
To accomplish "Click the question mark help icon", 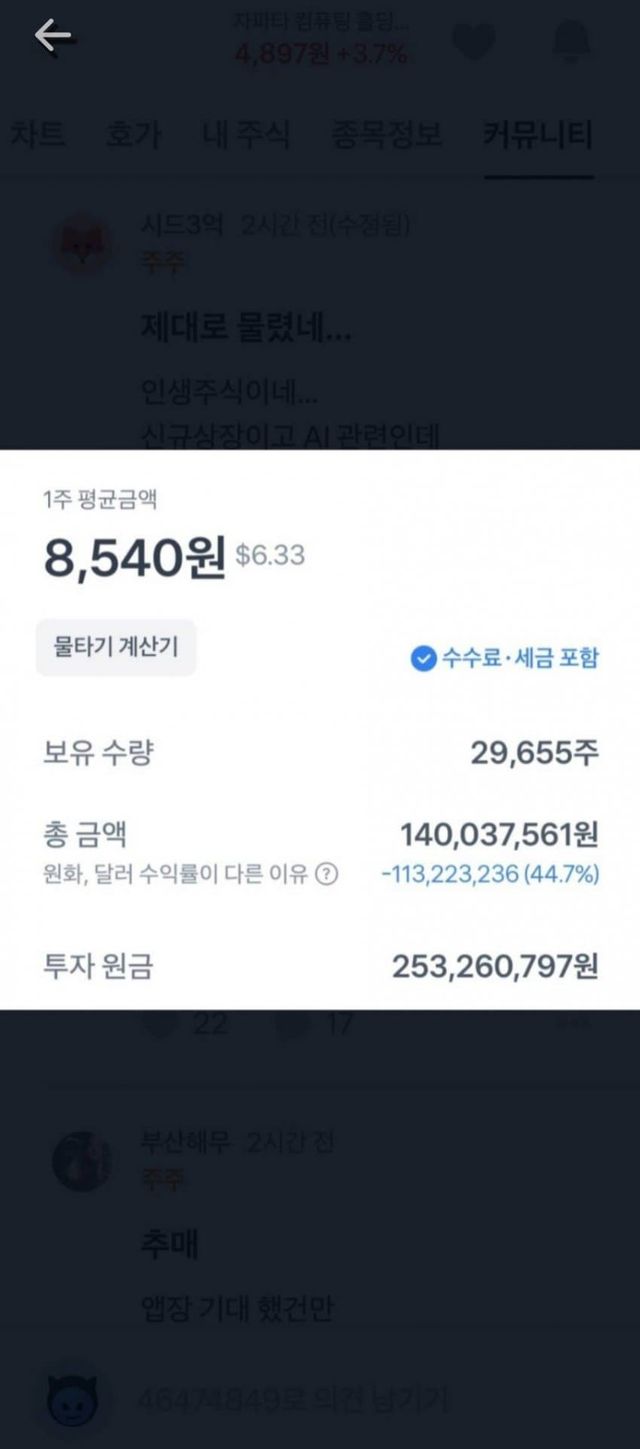I will pyautogui.click(x=326, y=875).
